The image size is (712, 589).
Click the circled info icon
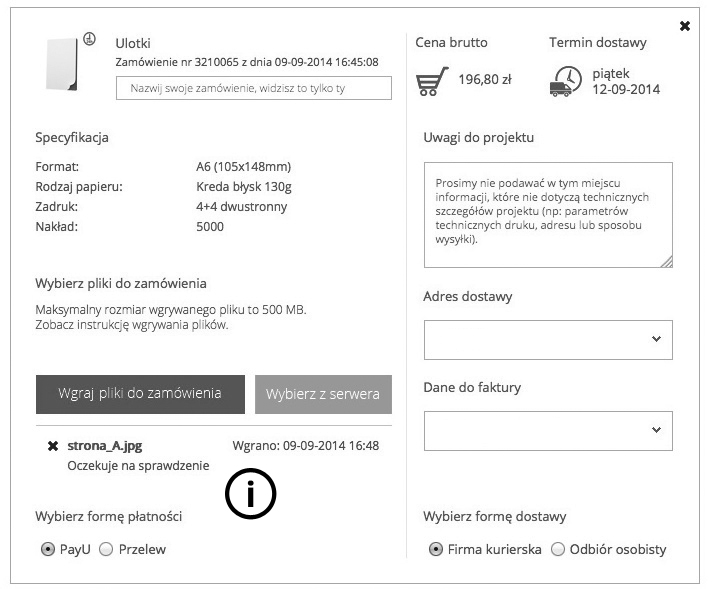tap(250, 494)
